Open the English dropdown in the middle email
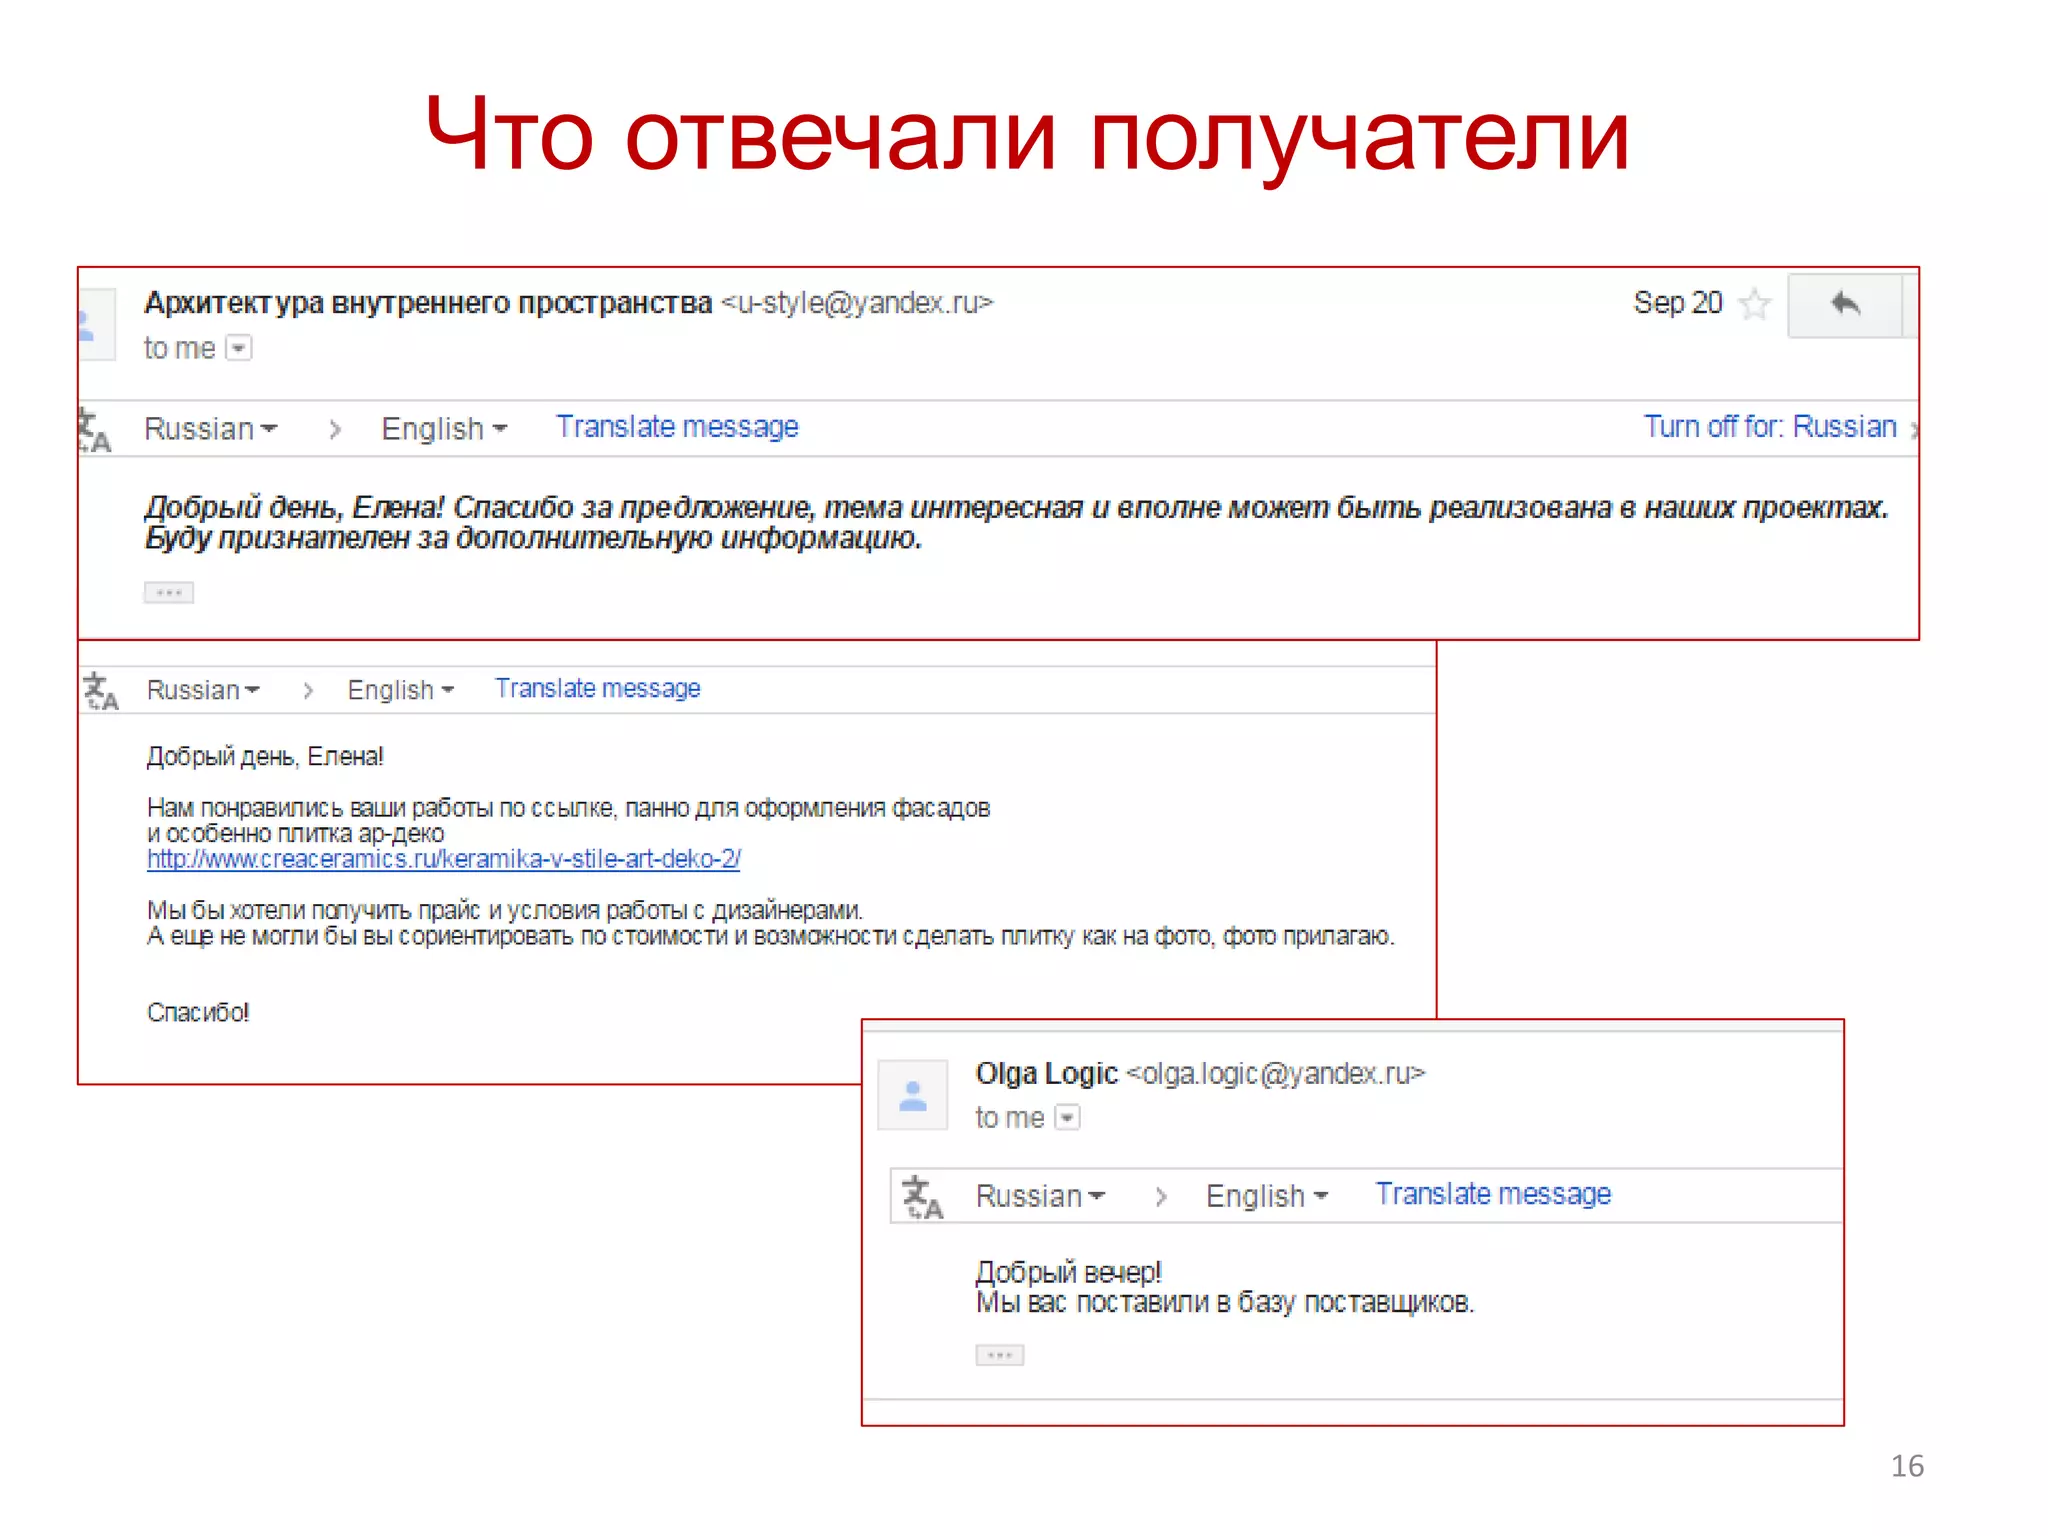The width and height of the screenshot is (2048, 1536). click(x=400, y=690)
